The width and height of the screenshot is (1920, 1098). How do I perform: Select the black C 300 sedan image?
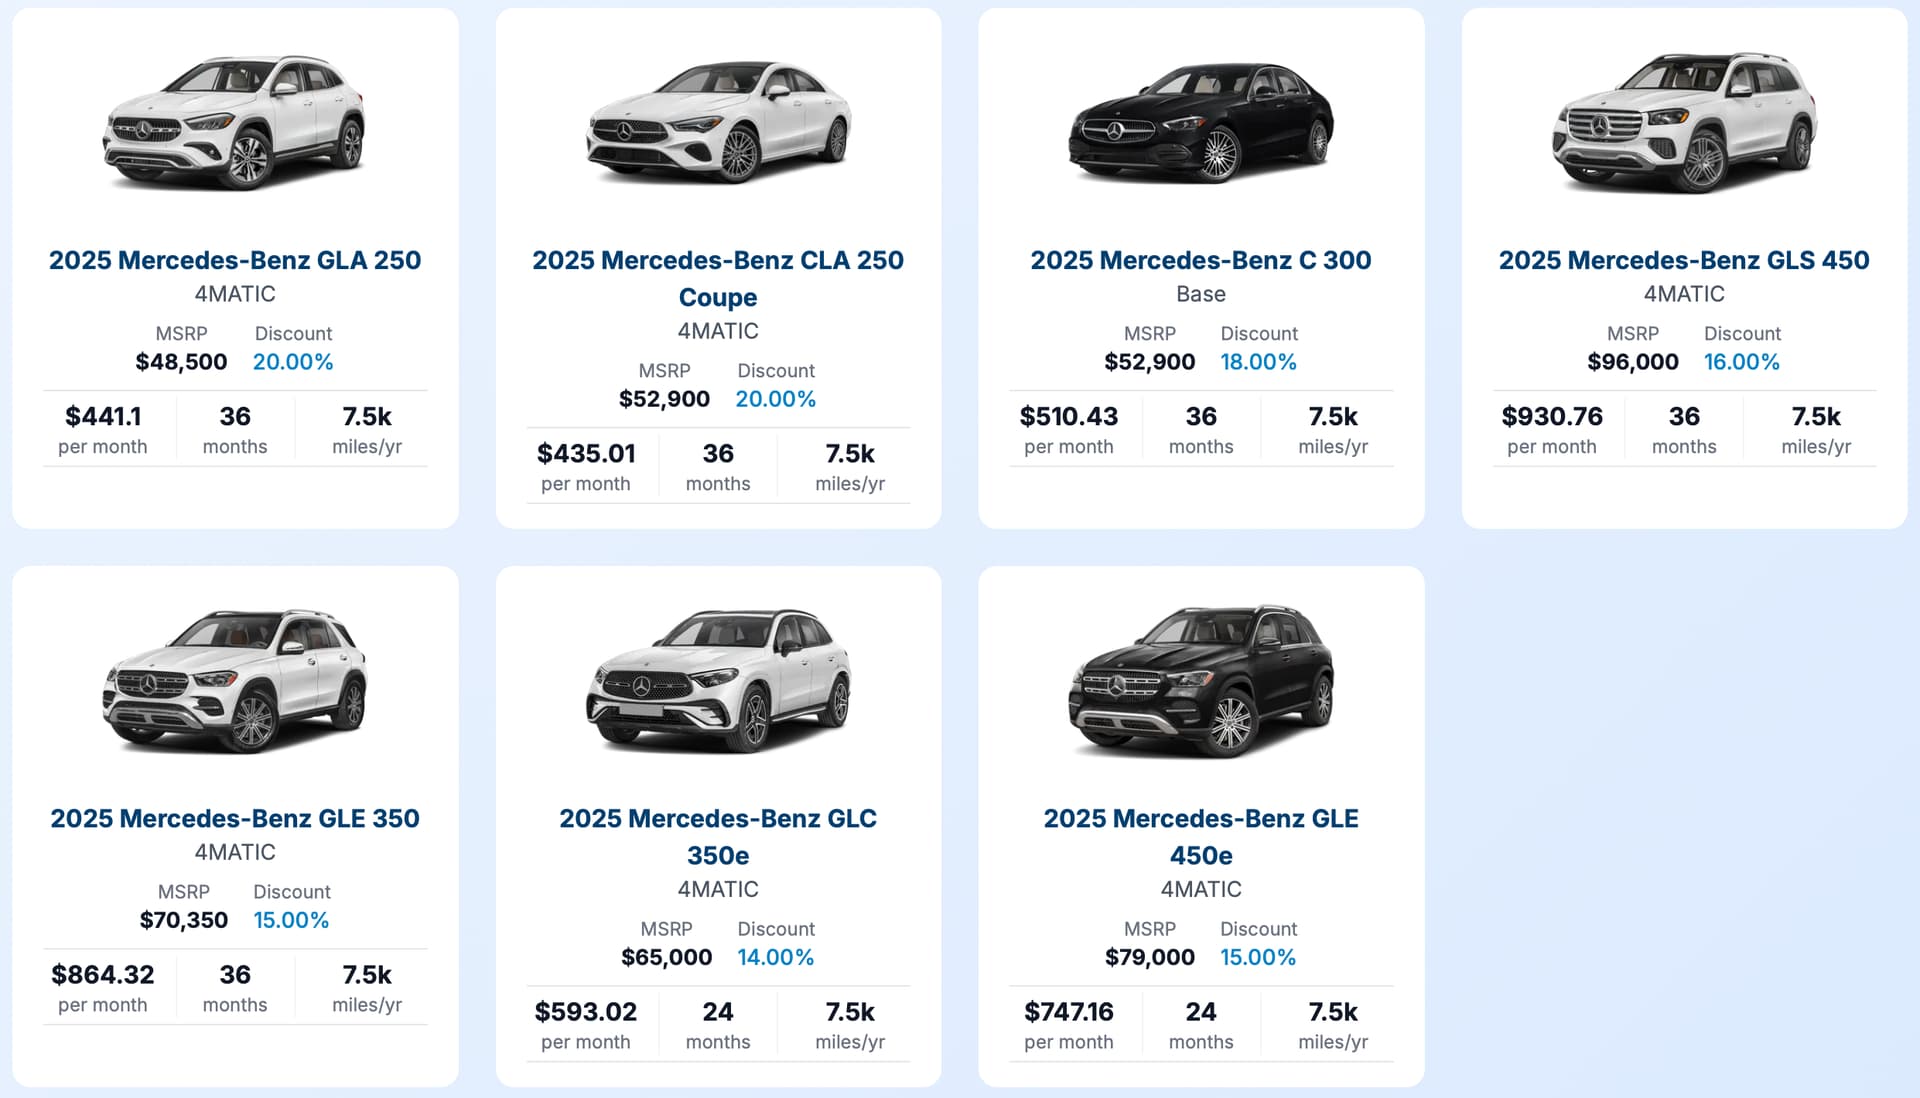(1201, 122)
